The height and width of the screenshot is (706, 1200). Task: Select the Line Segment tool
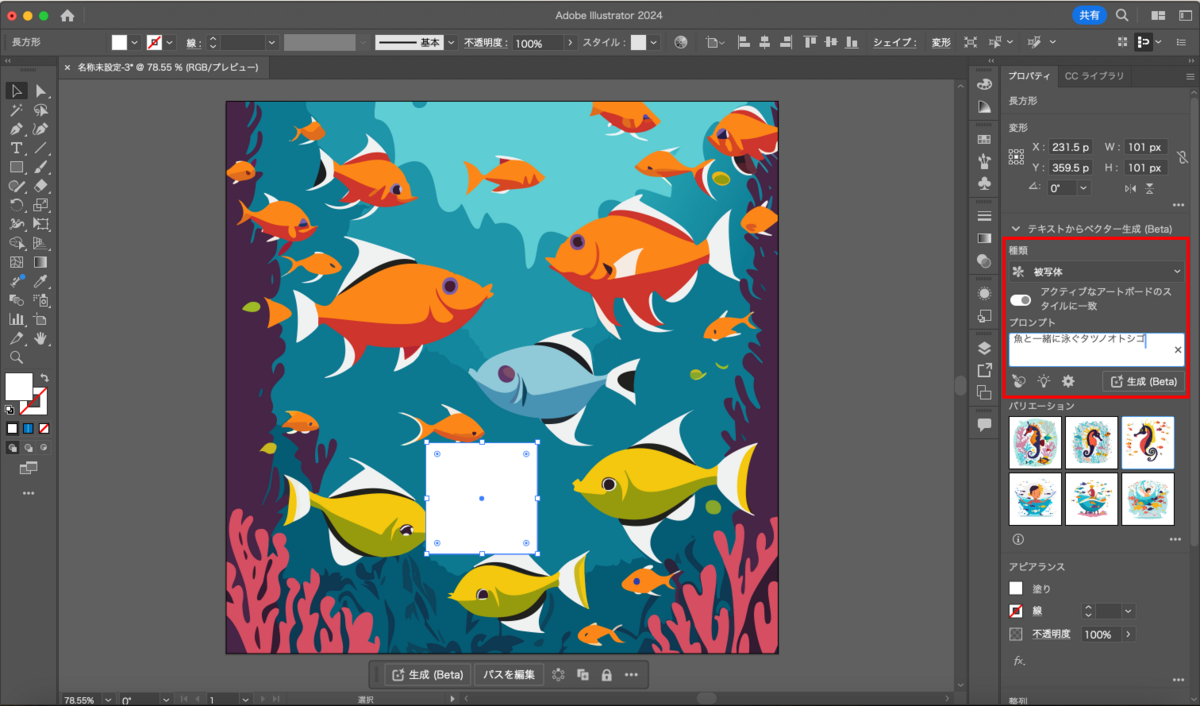pyautogui.click(x=41, y=148)
